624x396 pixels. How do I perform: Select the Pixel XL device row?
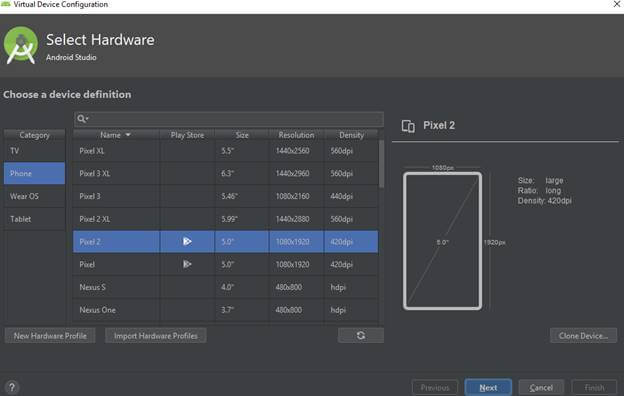coord(226,151)
